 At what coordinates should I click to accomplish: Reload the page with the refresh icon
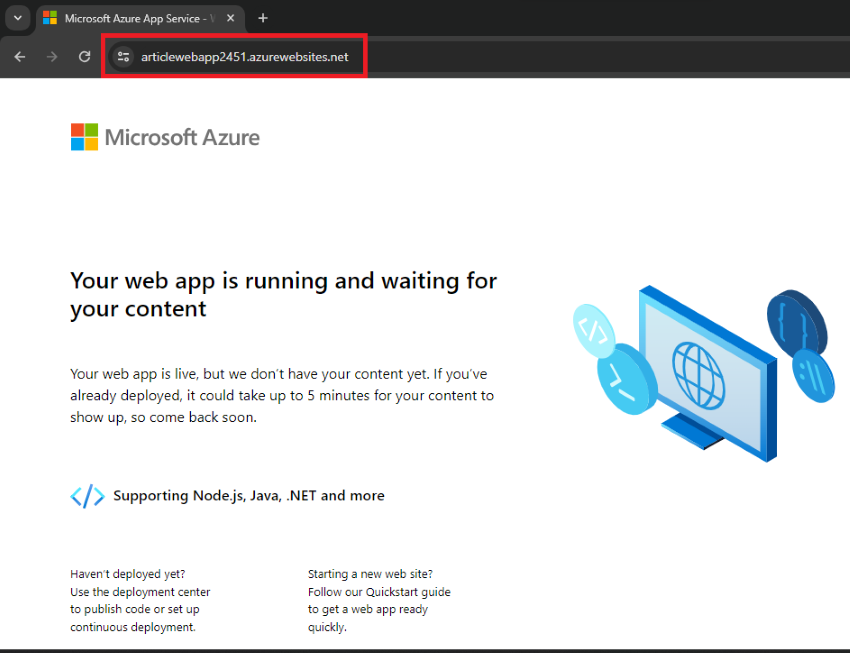click(84, 56)
